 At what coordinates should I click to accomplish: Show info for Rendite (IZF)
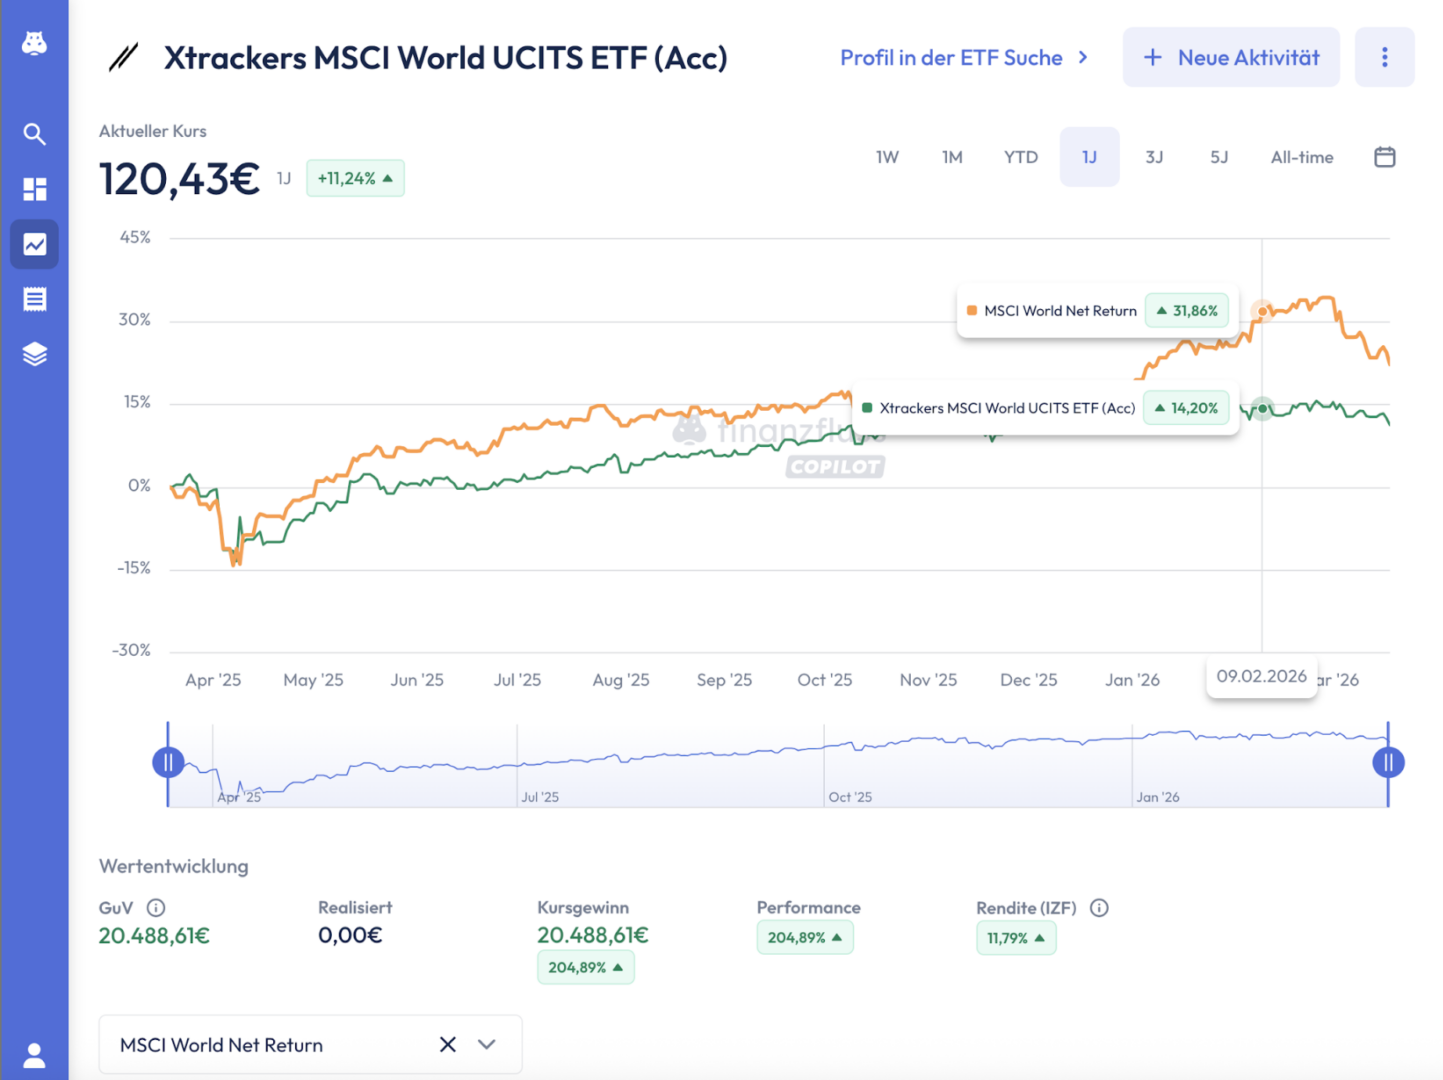(x=1099, y=908)
